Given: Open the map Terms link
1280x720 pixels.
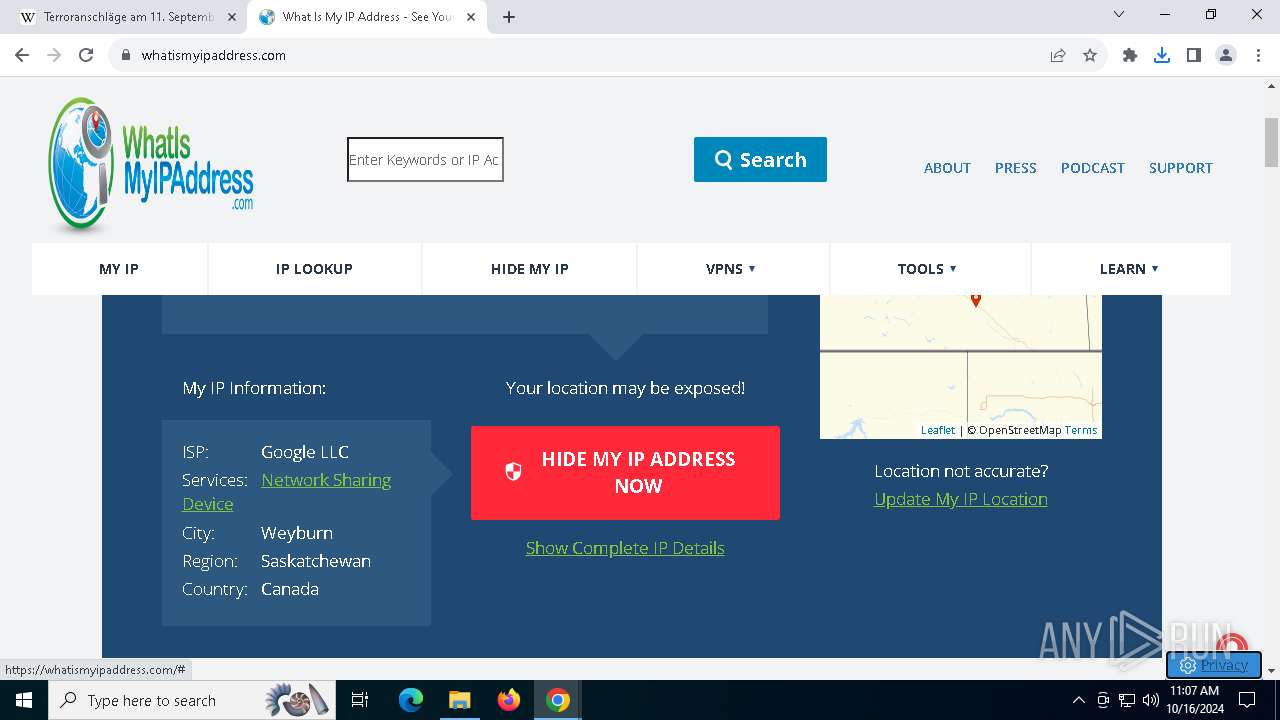Looking at the screenshot, I should pyautogui.click(x=1081, y=430).
